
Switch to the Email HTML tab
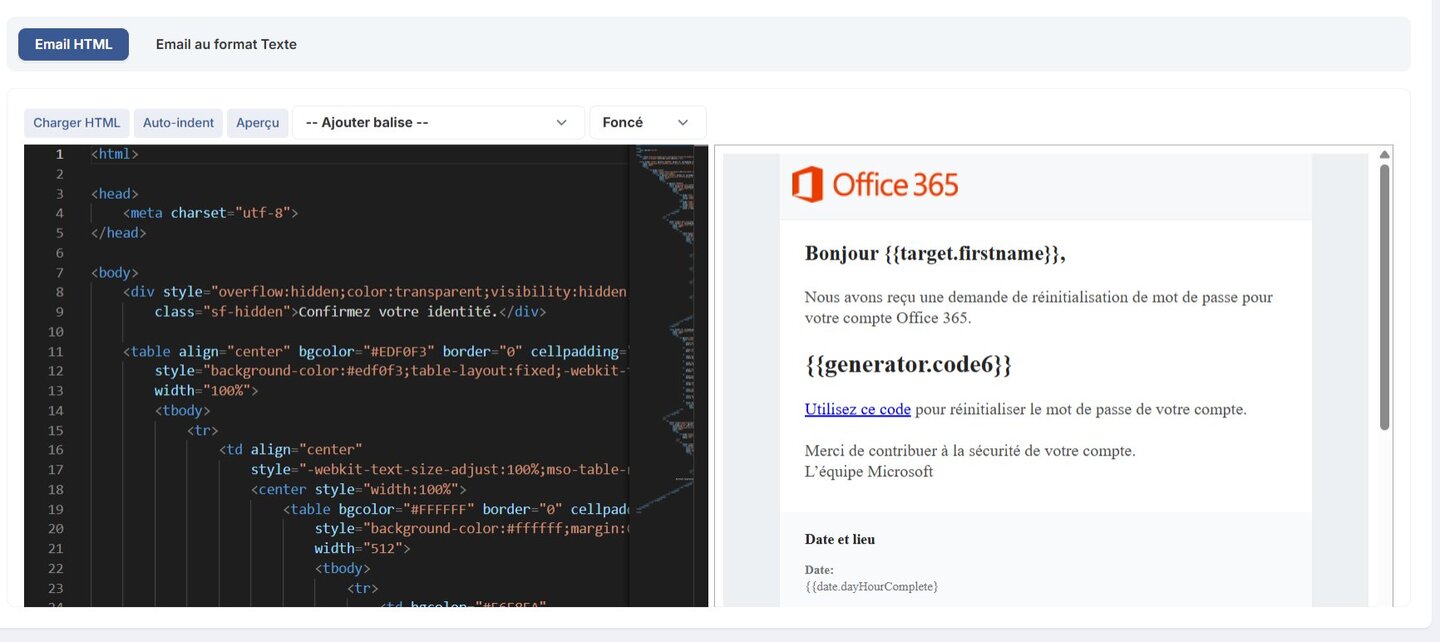coord(73,44)
